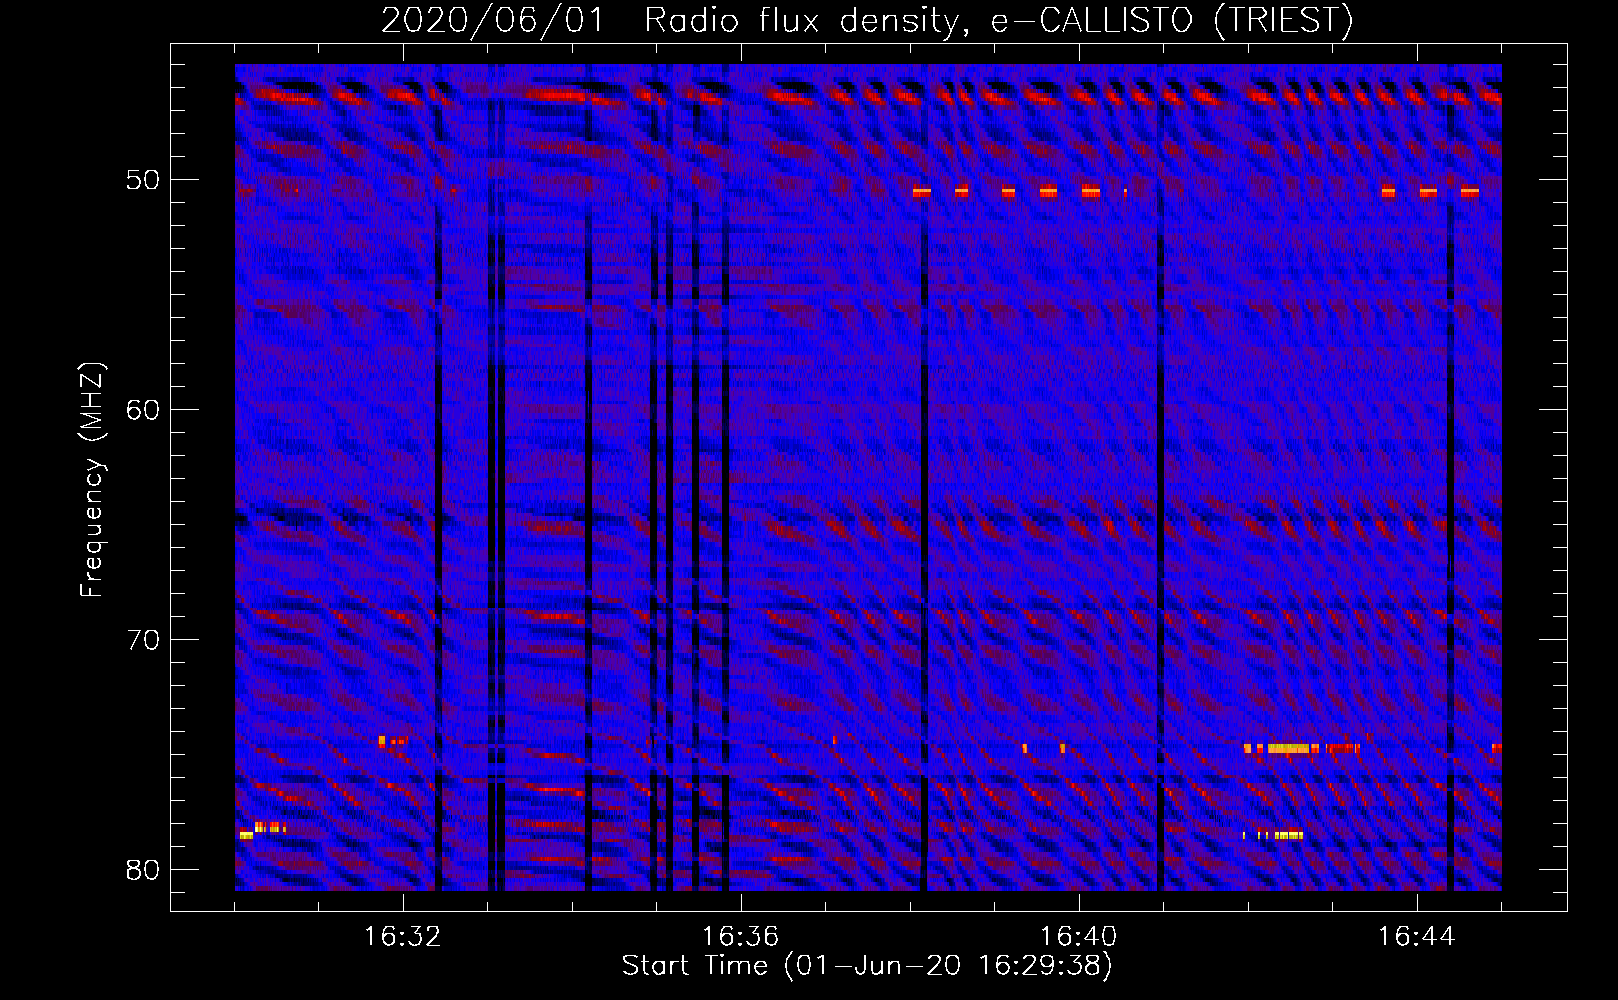Click the 60 frequency tick label
1618x1000 pixels.
(143, 410)
